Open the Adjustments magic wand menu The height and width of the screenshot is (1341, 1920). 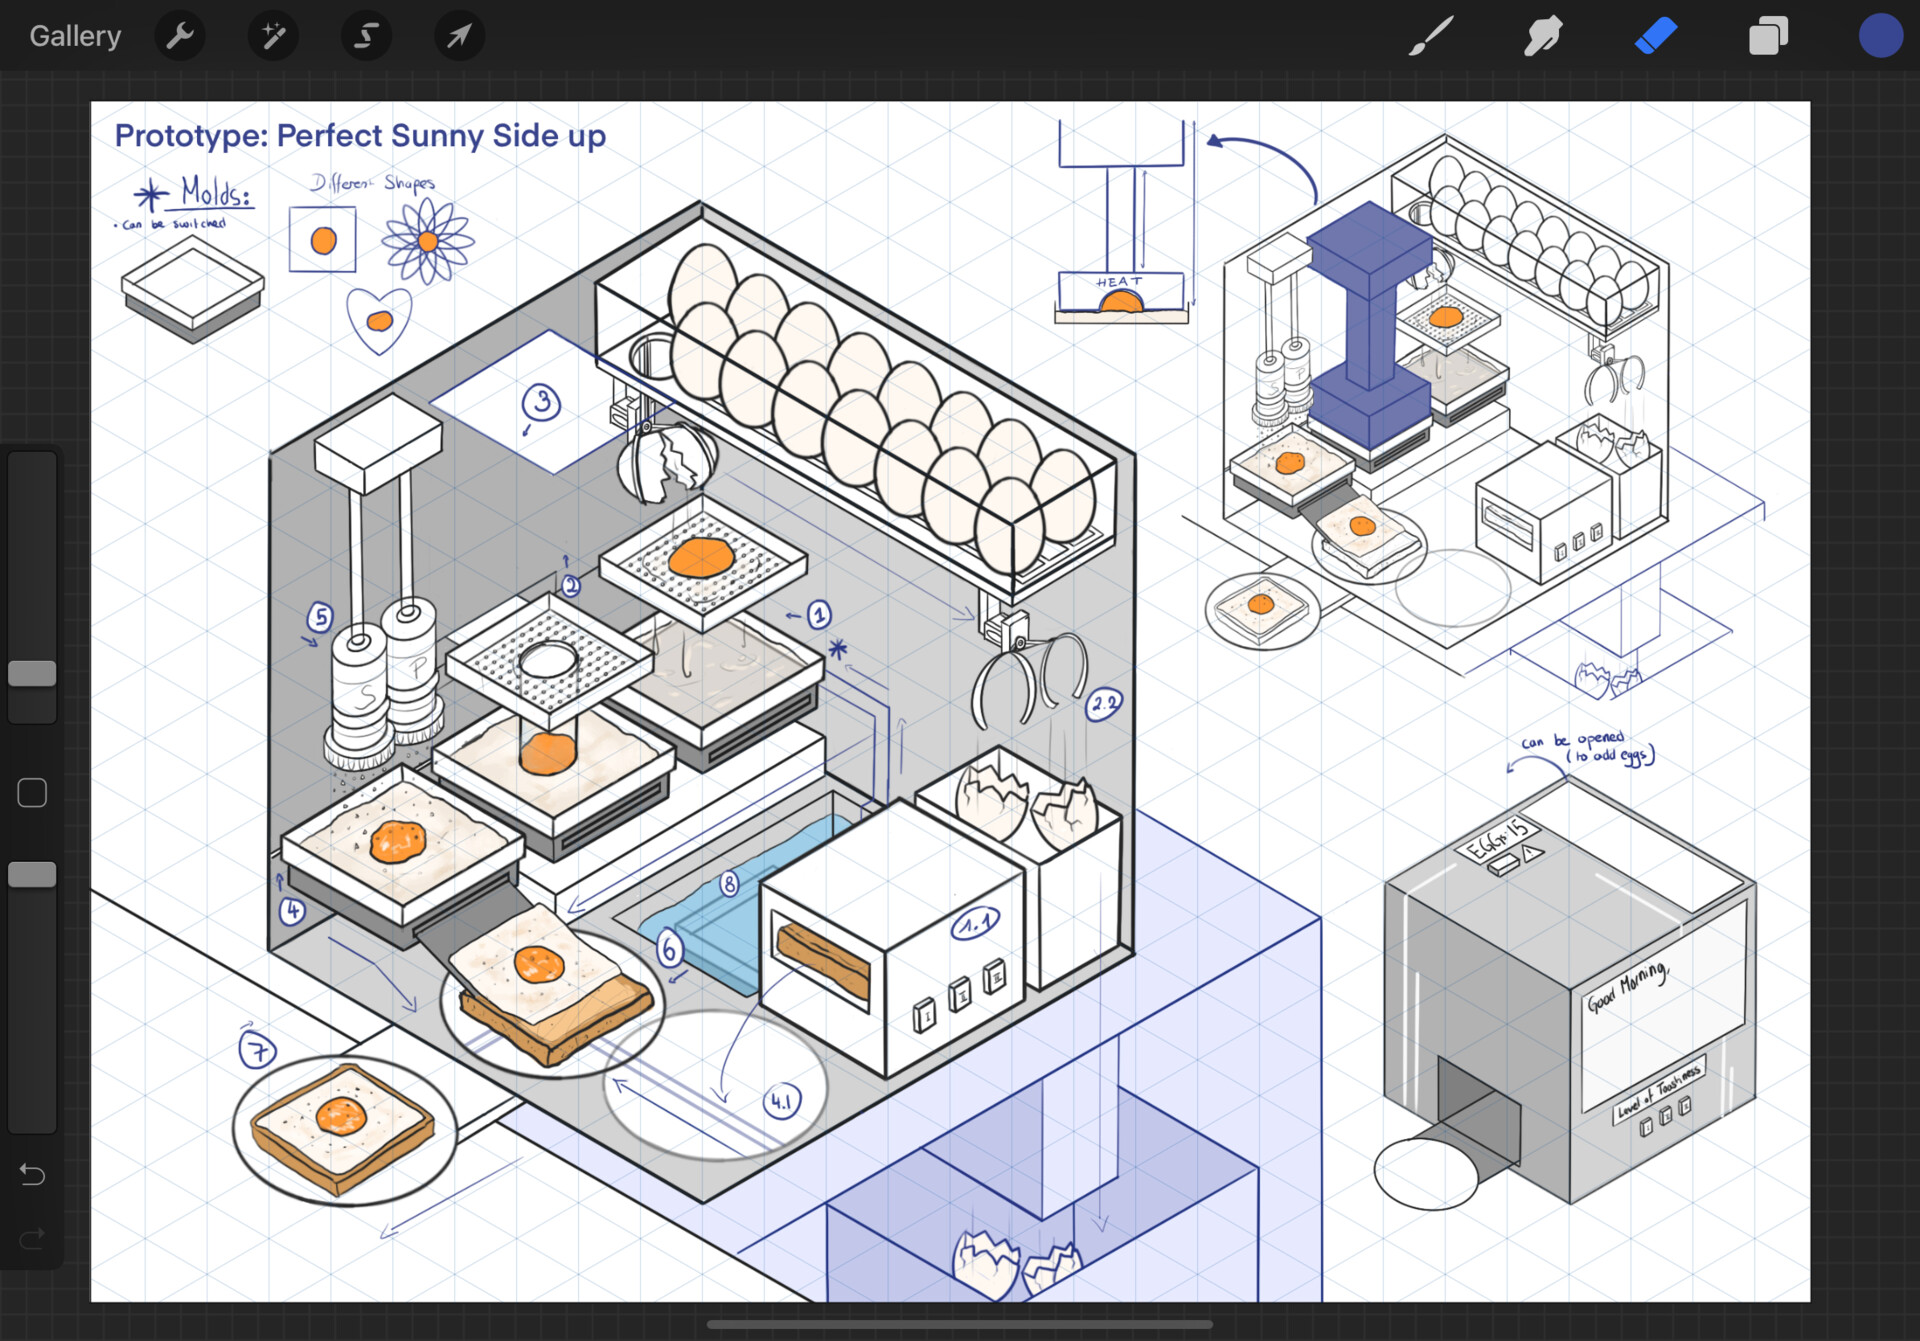click(273, 37)
